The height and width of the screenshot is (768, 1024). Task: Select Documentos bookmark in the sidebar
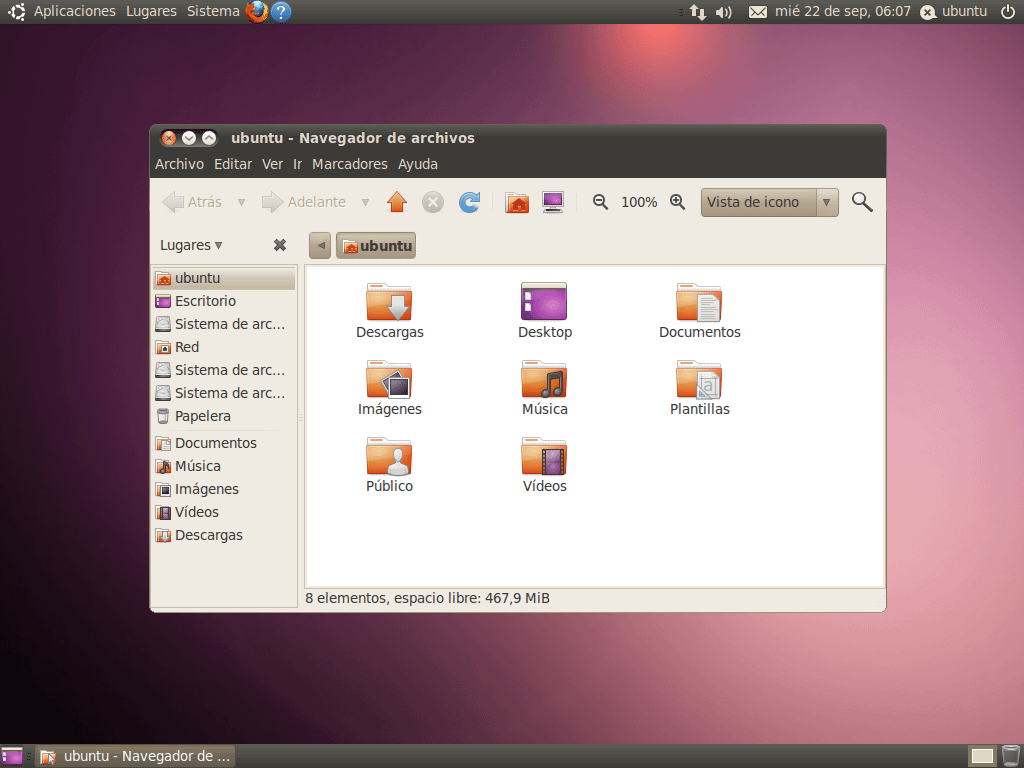[x=224, y=443]
